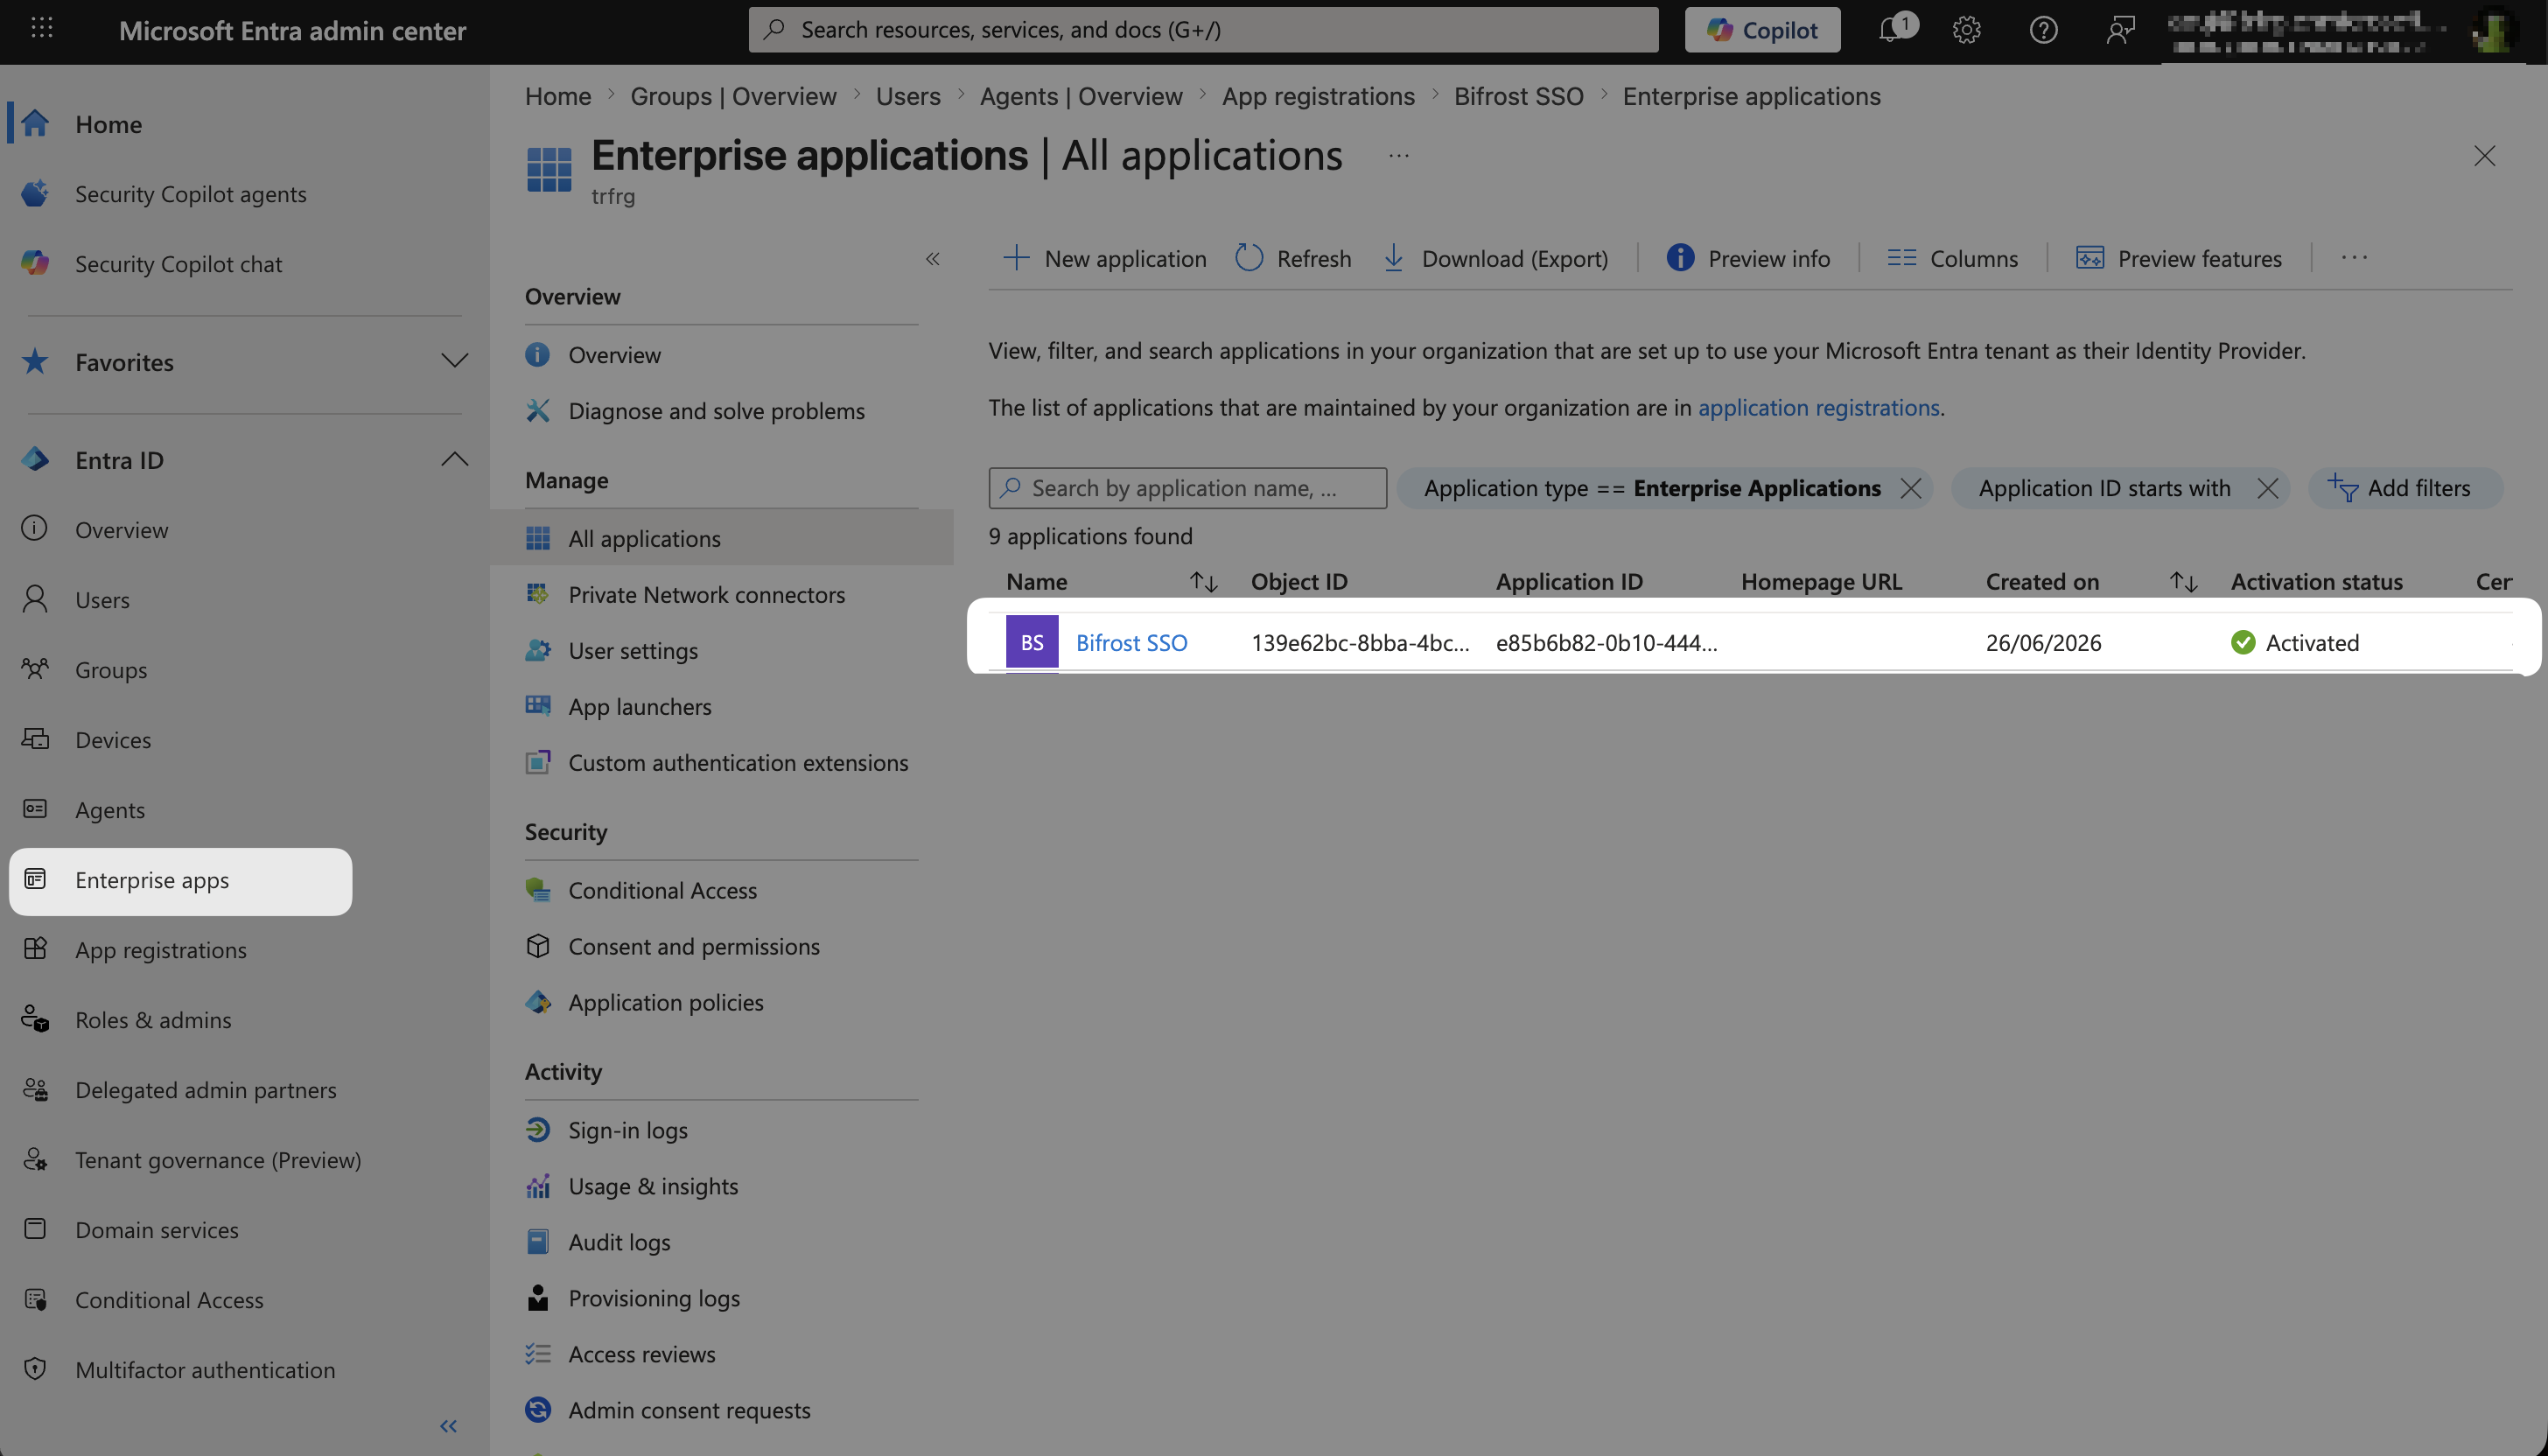2548x1456 pixels.
Task: Open Private Network connectors
Action: (706, 595)
